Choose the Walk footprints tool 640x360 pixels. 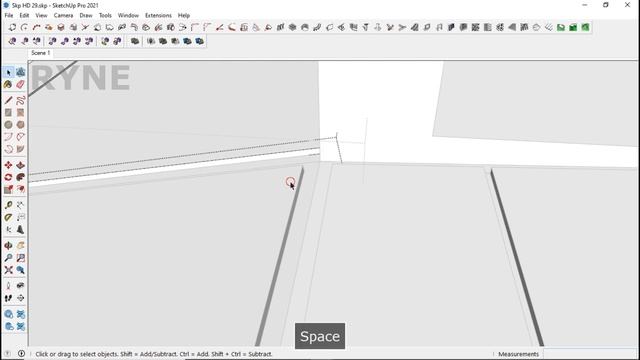9,298
